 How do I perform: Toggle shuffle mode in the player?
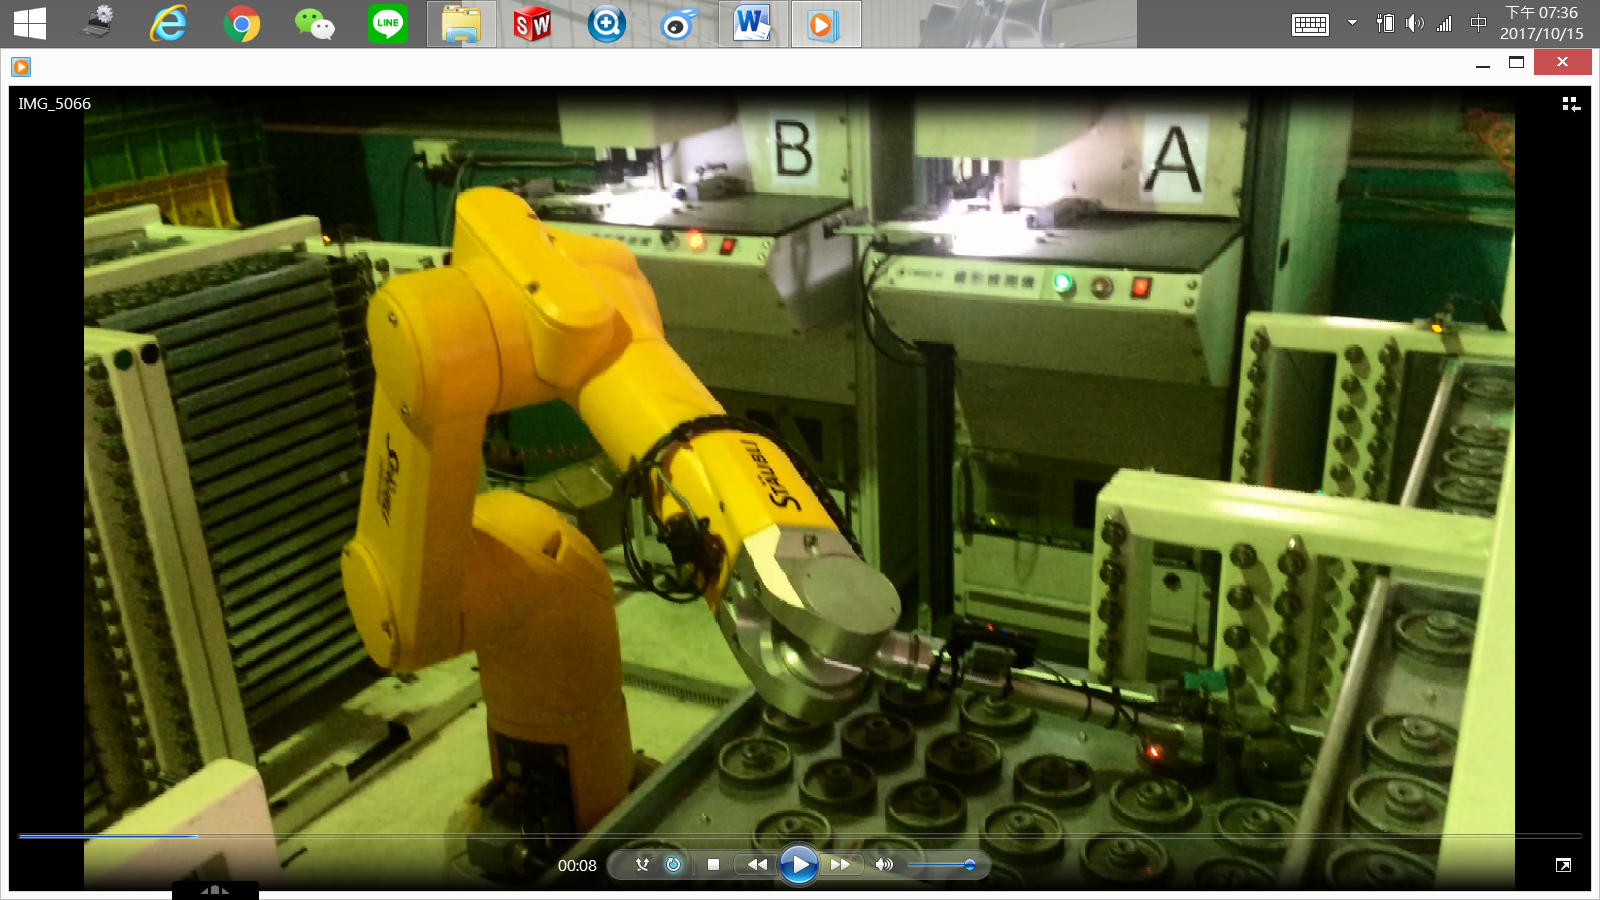click(x=642, y=864)
